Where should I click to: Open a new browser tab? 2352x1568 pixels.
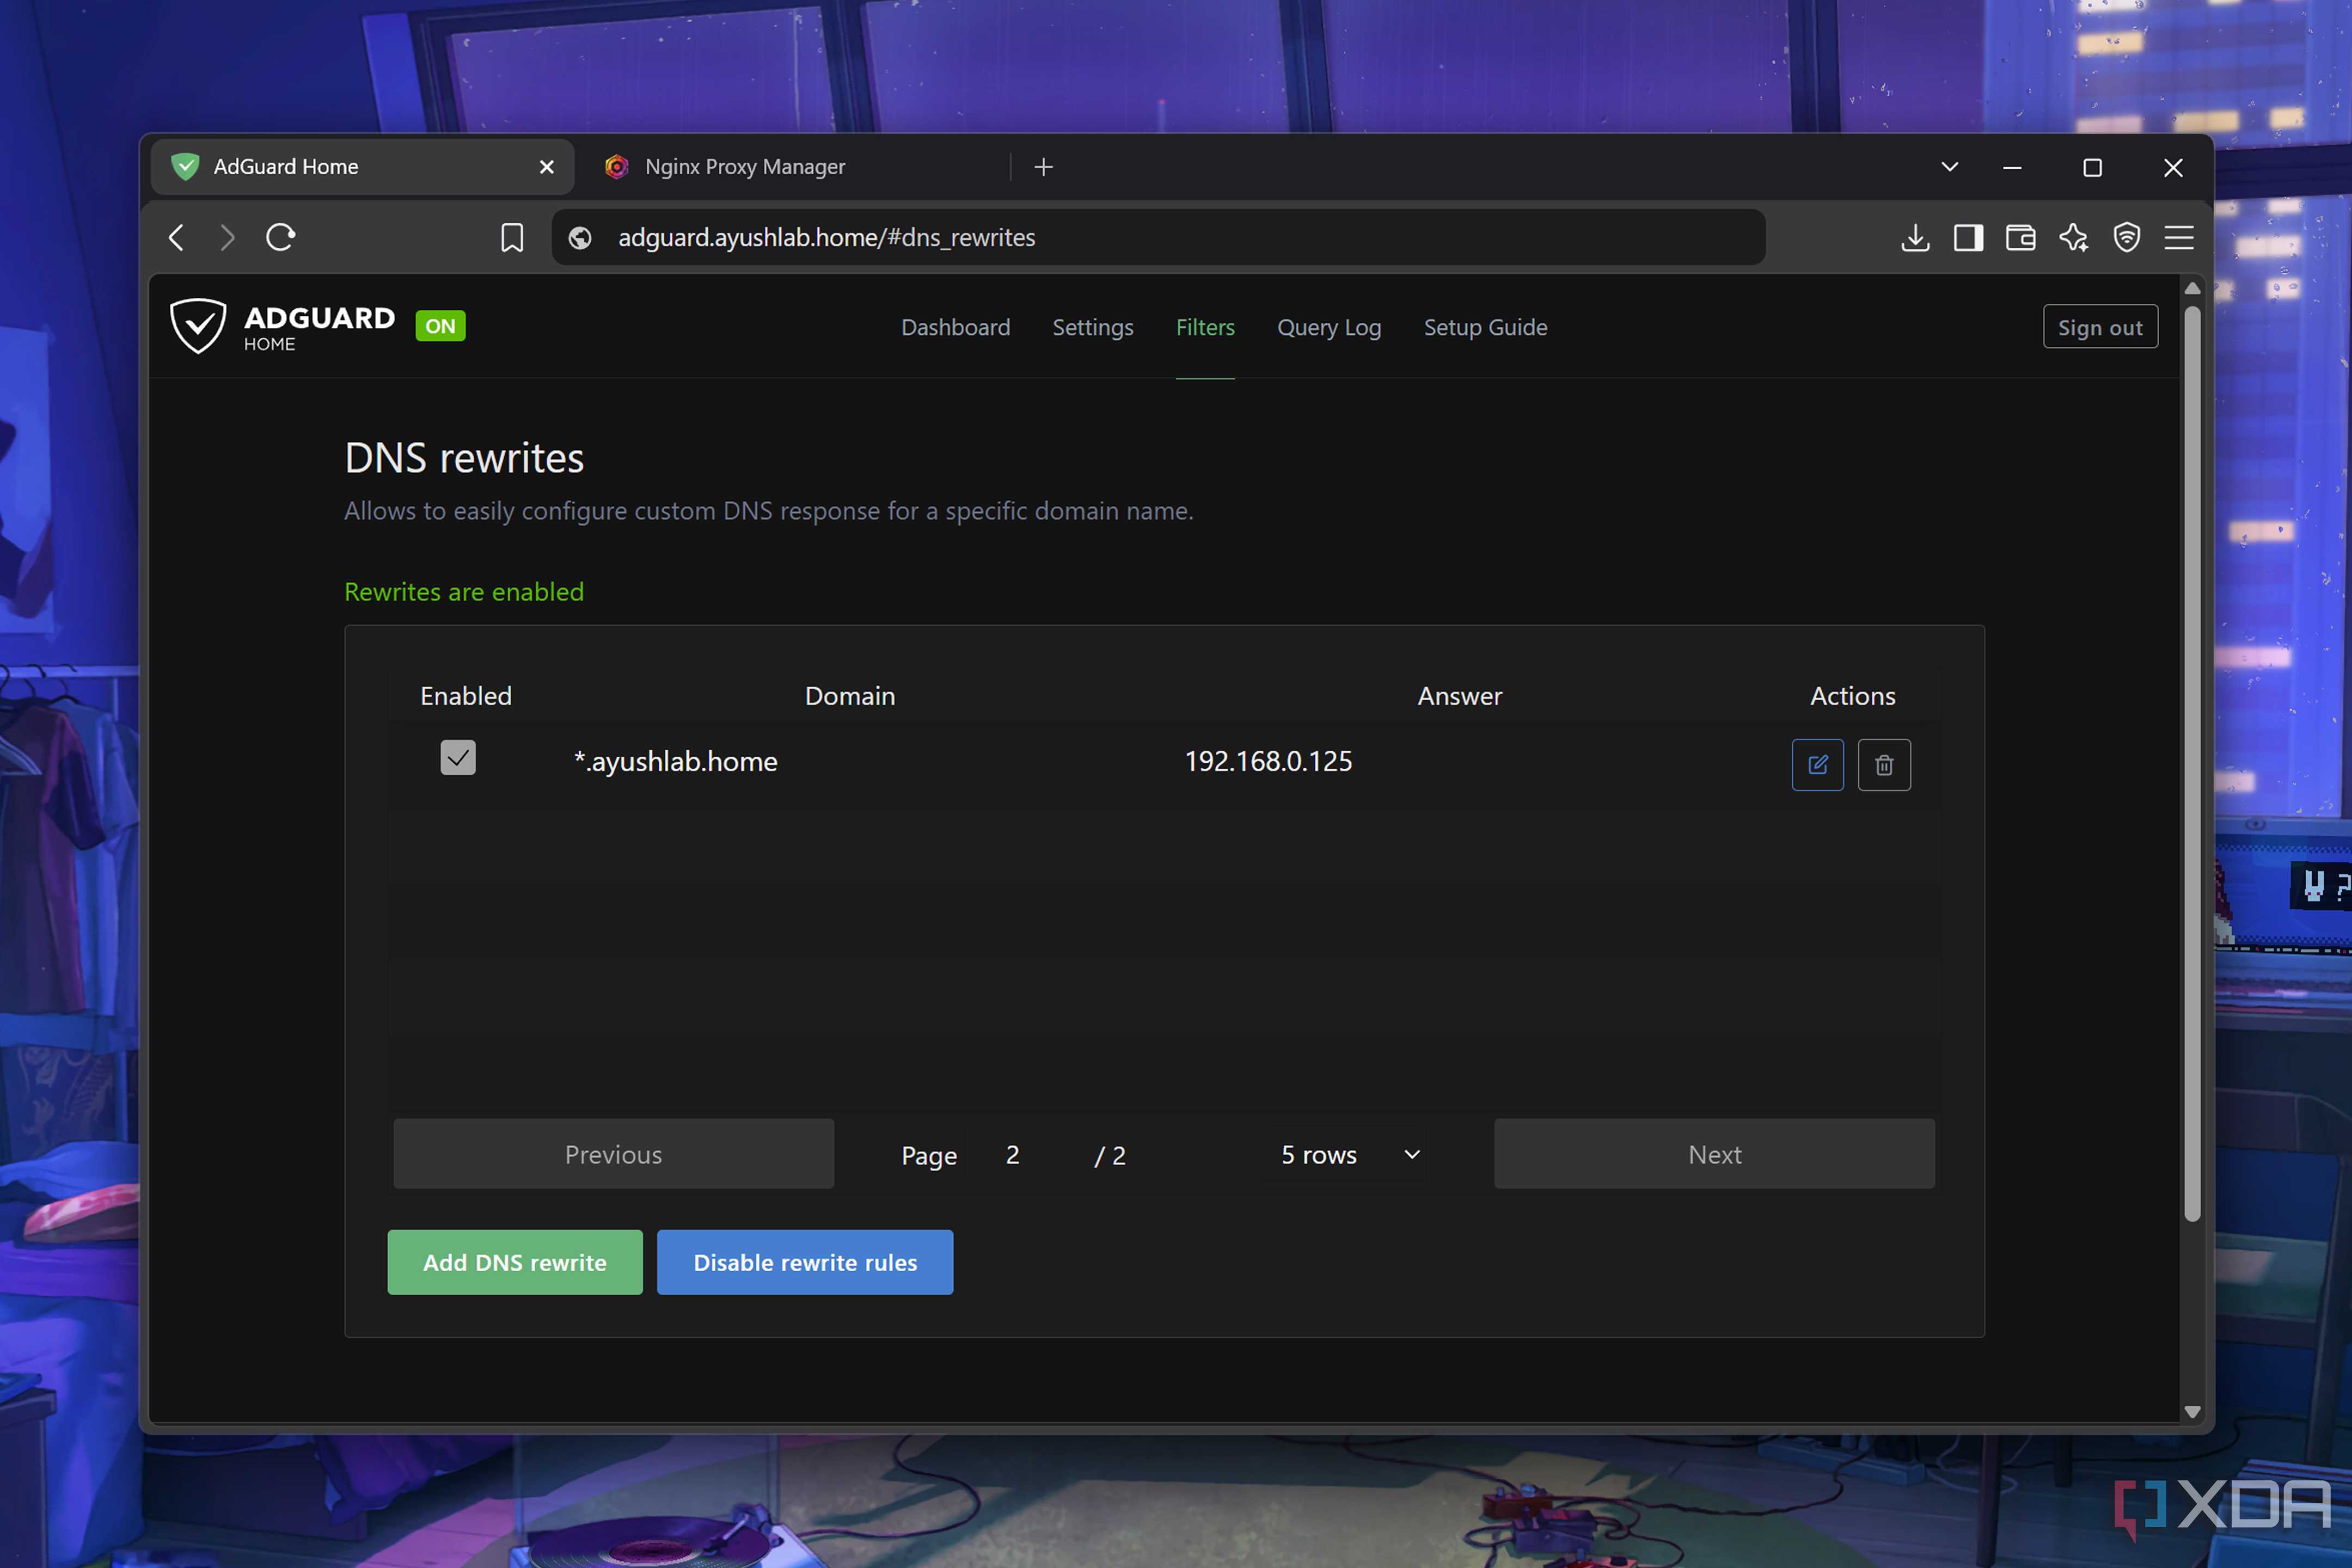tap(1043, 167)
